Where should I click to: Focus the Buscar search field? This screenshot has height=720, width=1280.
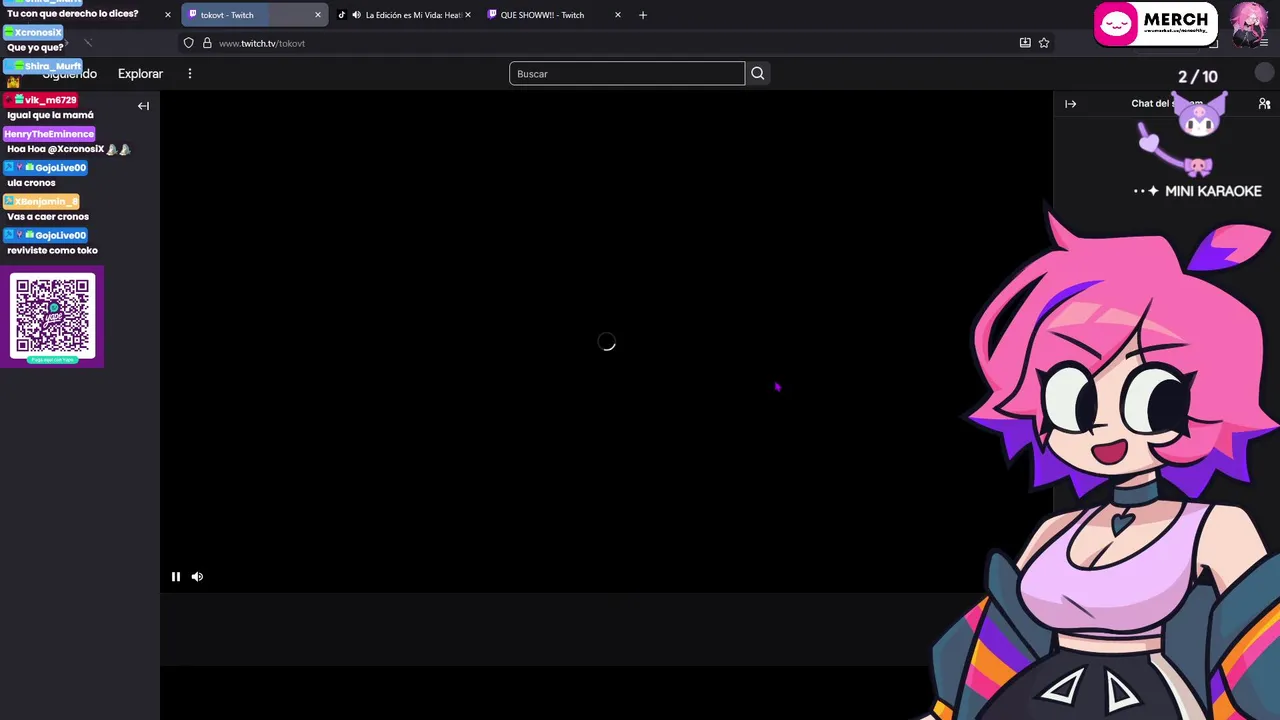tap(627, 73)
